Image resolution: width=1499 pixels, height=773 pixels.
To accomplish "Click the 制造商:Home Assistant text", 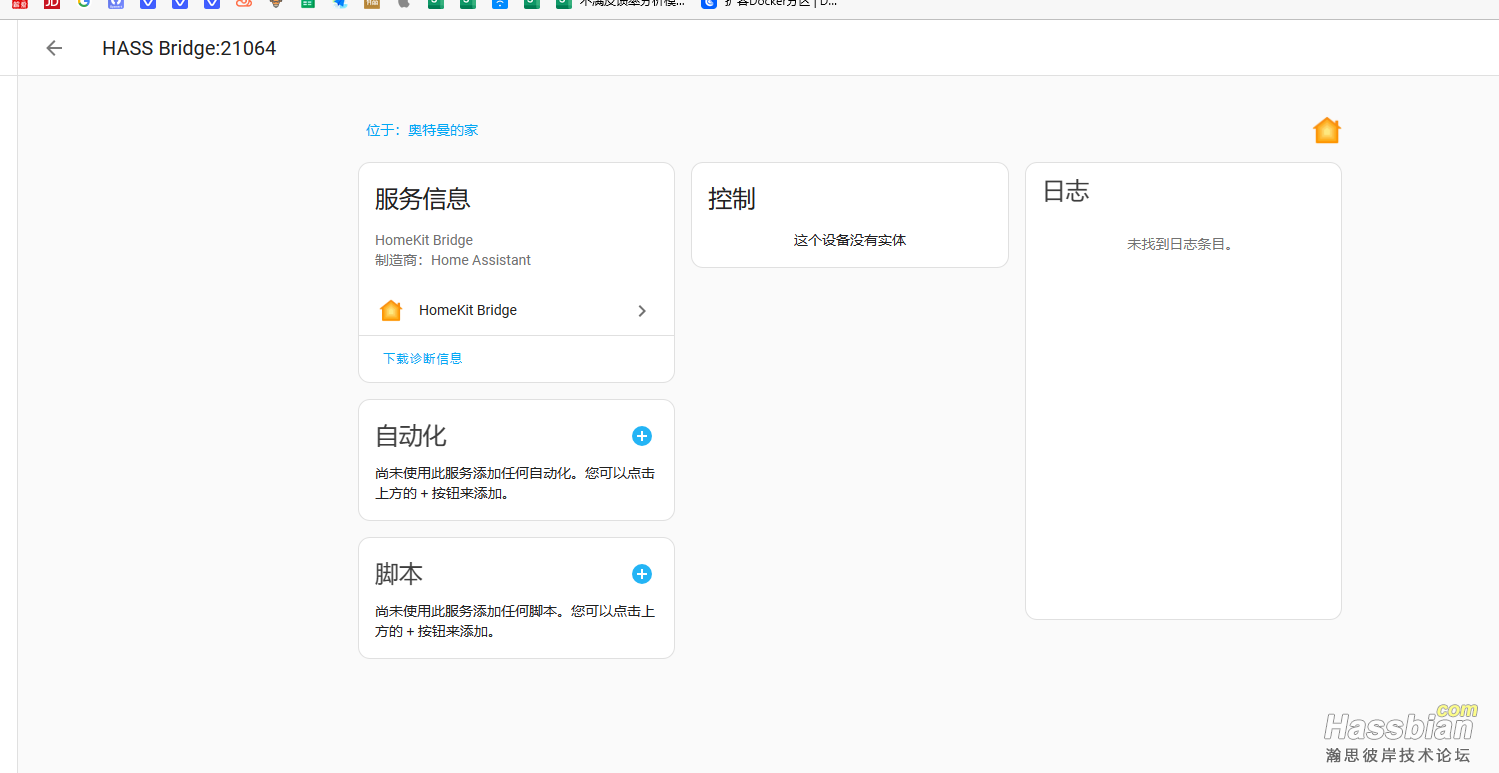I will point(453,260).
